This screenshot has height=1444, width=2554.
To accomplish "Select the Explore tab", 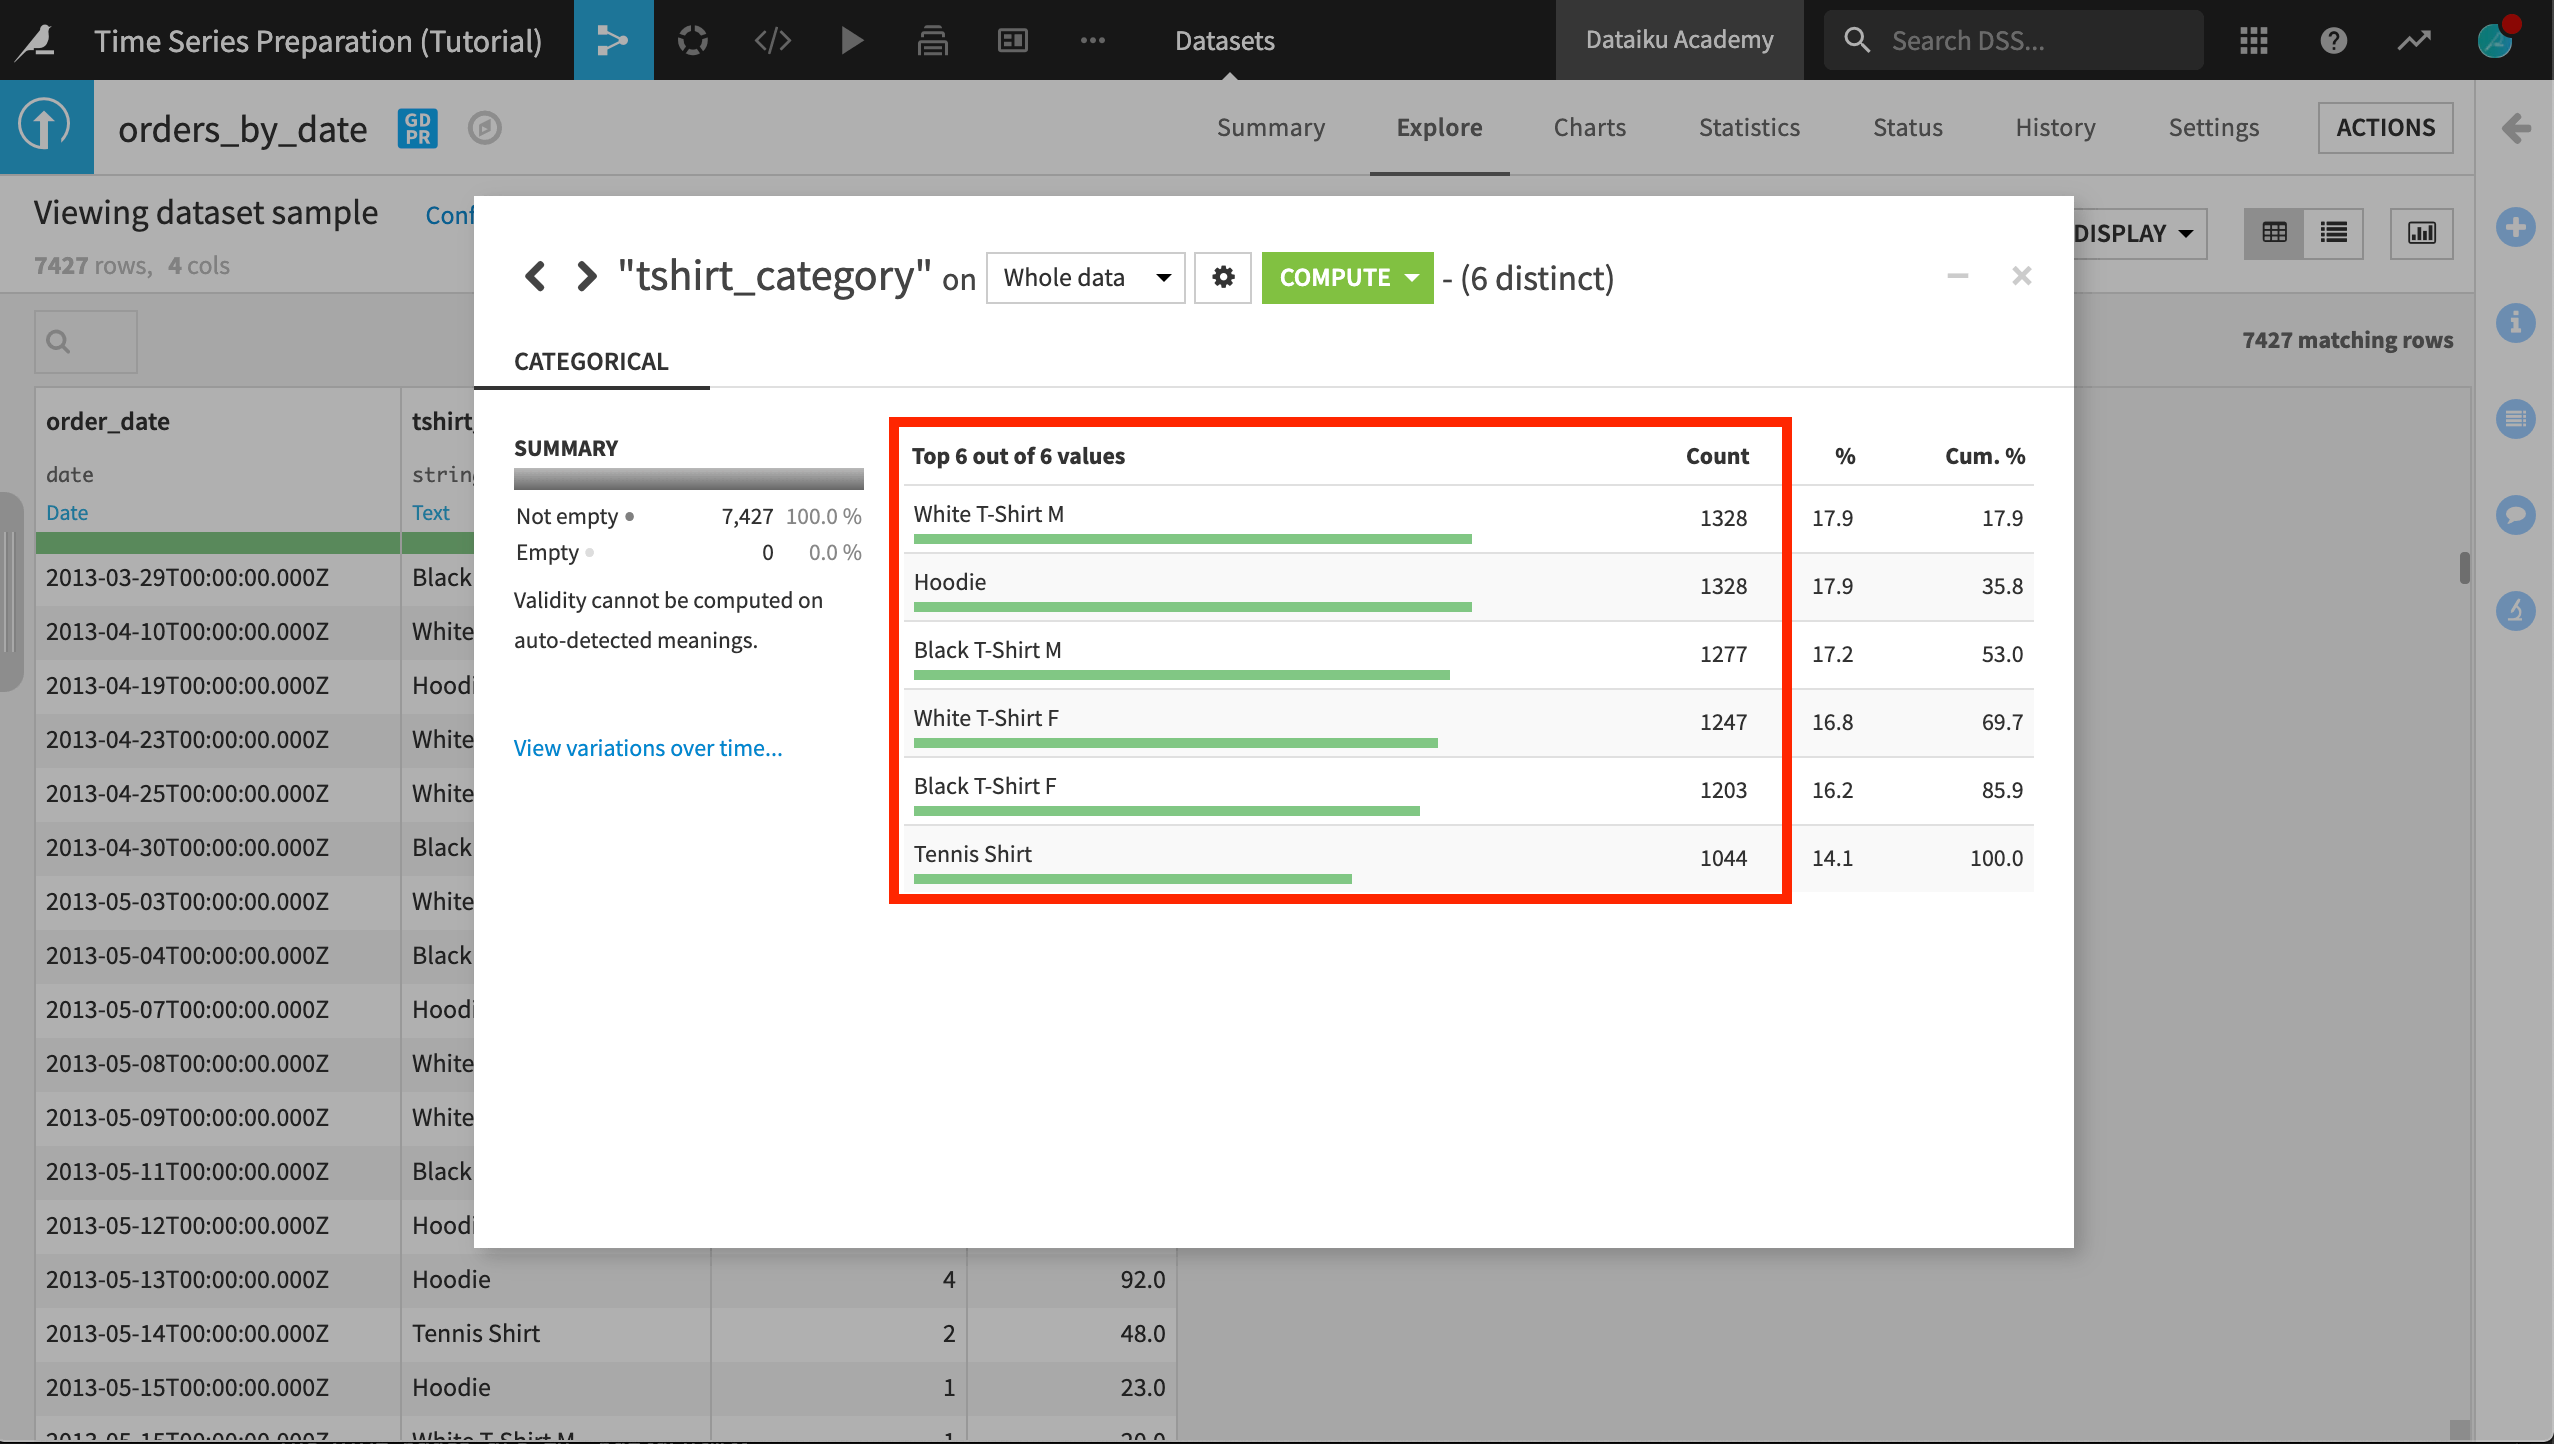I will (1439, 127).
